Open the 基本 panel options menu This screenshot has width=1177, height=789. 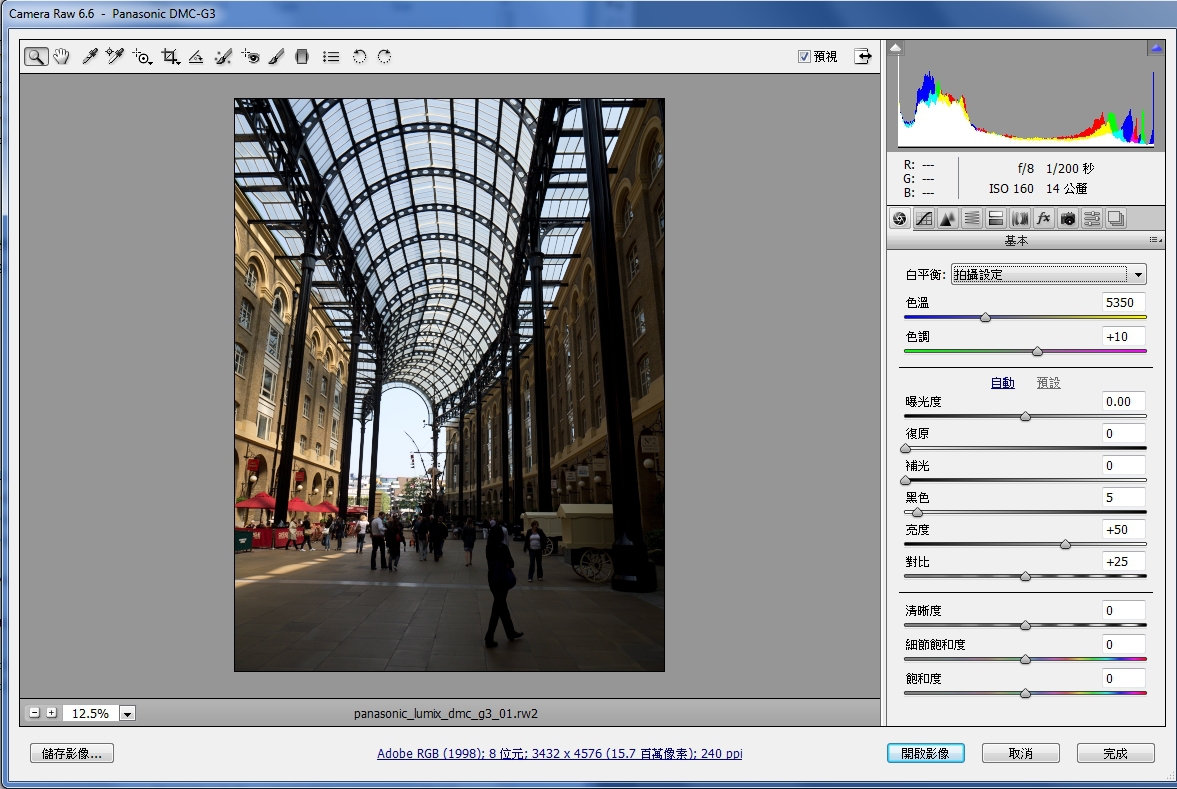pos(1155,240)
